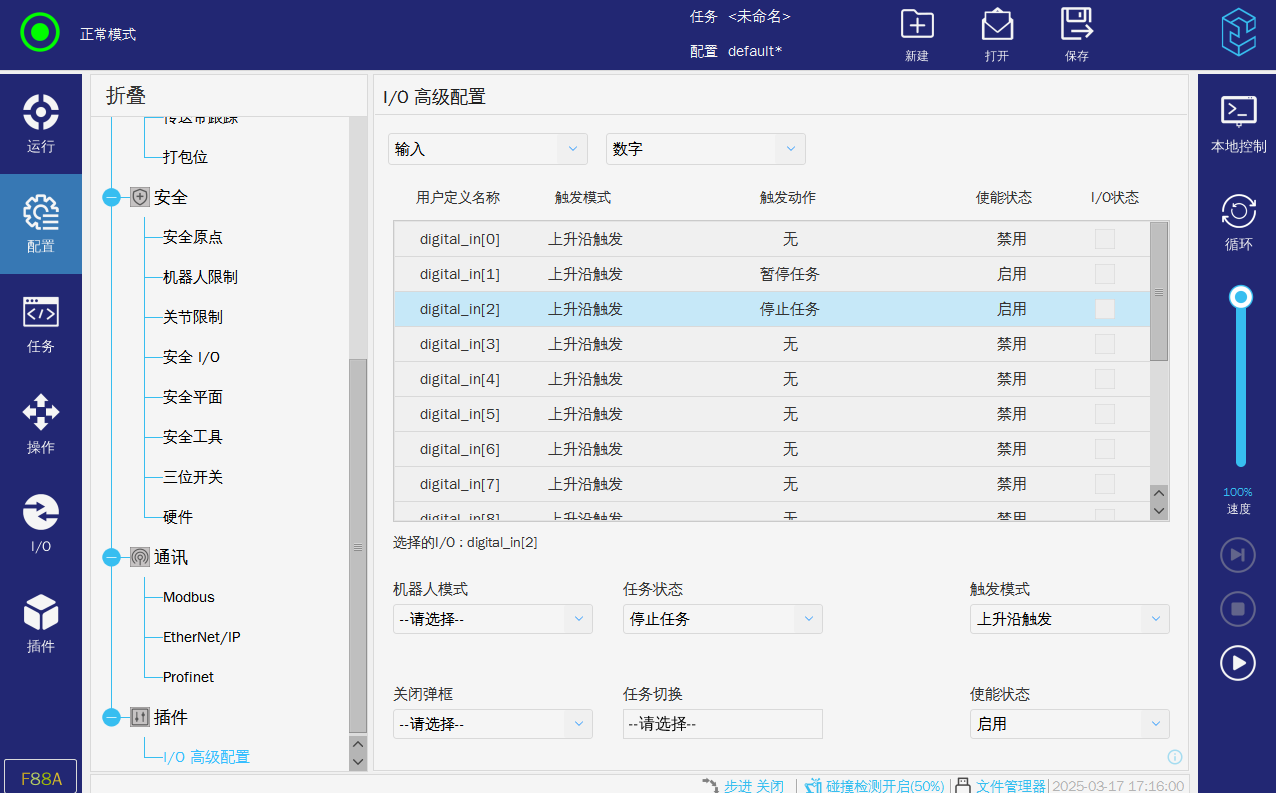The height and width of the screenshot is (793, 1276).
Task: Open a task with the 打开 icon
Action: (x=996, y=26)
